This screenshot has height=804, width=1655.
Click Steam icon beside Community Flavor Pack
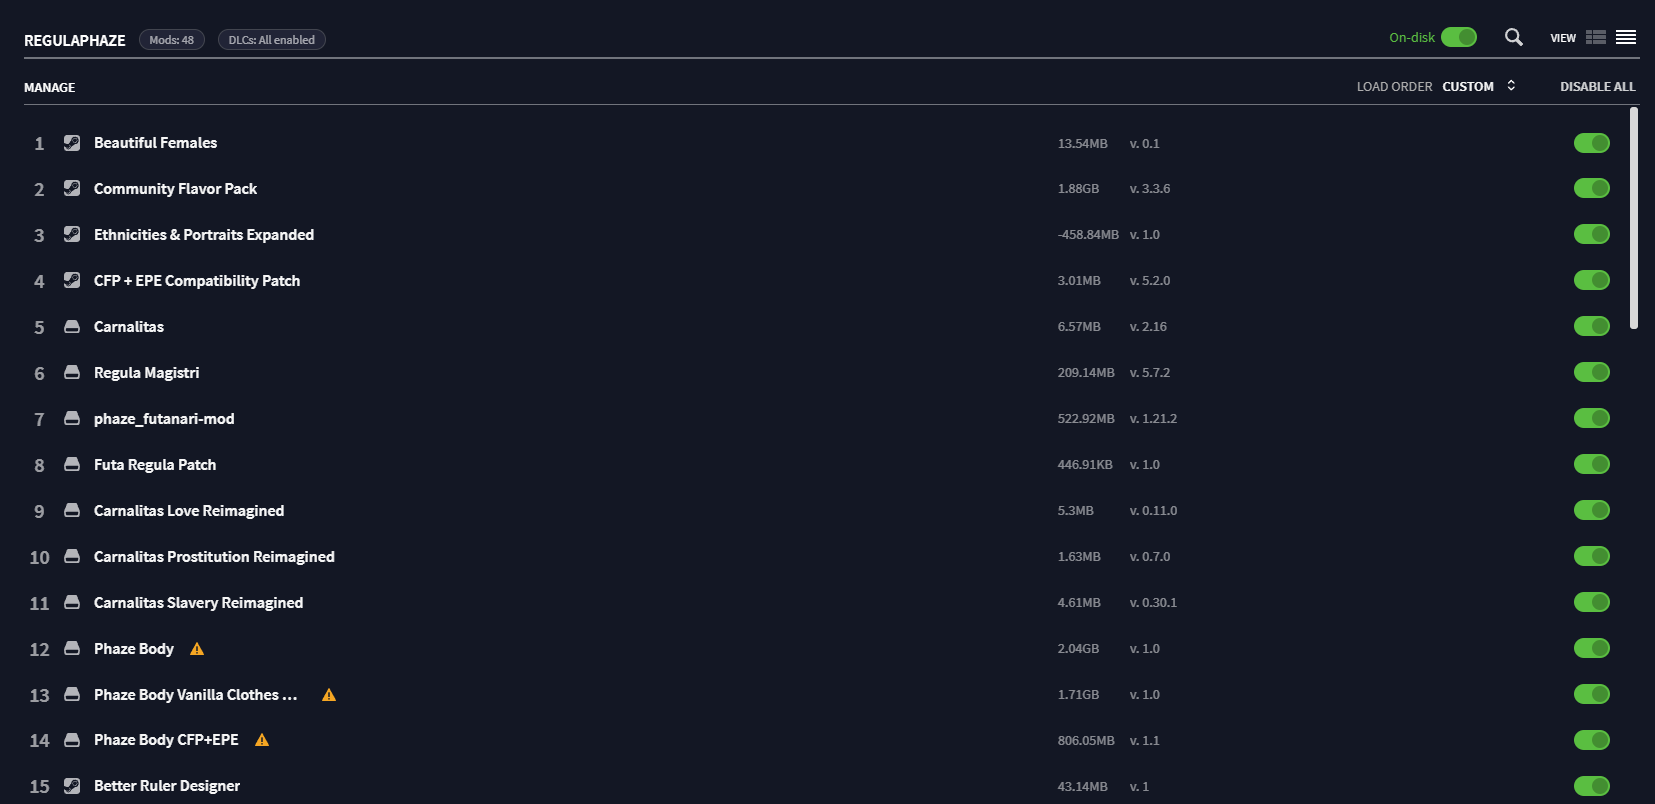tap(72, 188)
